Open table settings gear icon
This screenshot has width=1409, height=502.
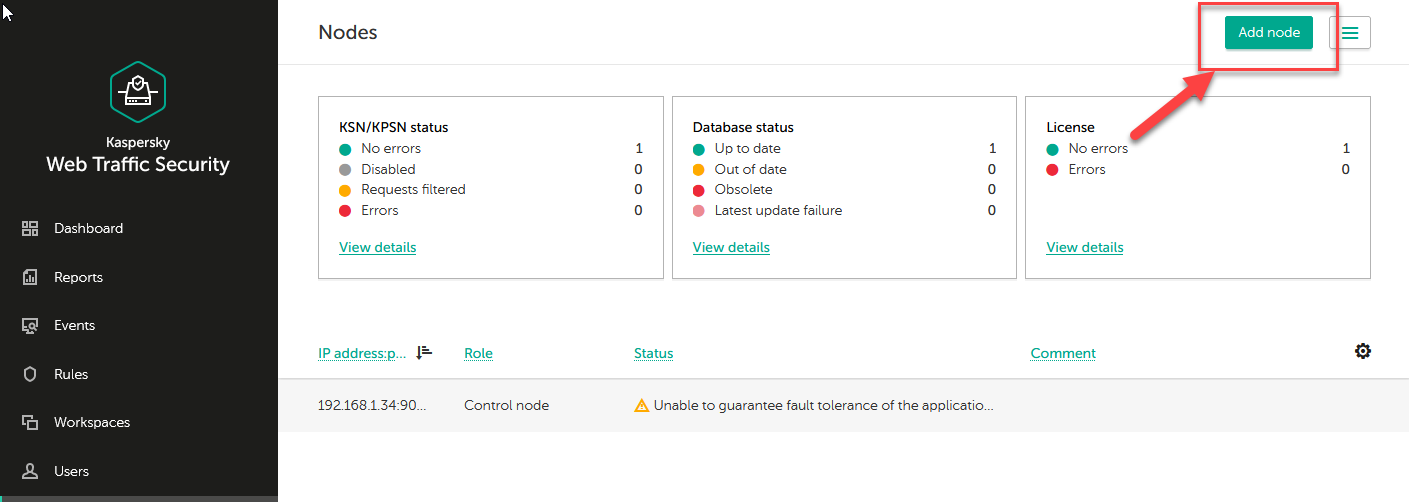point(1362,351)
